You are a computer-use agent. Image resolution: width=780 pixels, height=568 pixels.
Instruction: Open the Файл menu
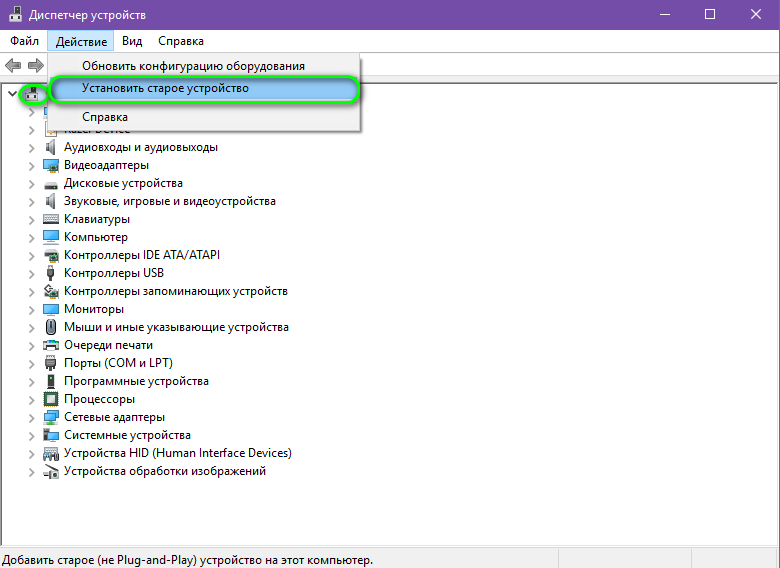point(25,41)
